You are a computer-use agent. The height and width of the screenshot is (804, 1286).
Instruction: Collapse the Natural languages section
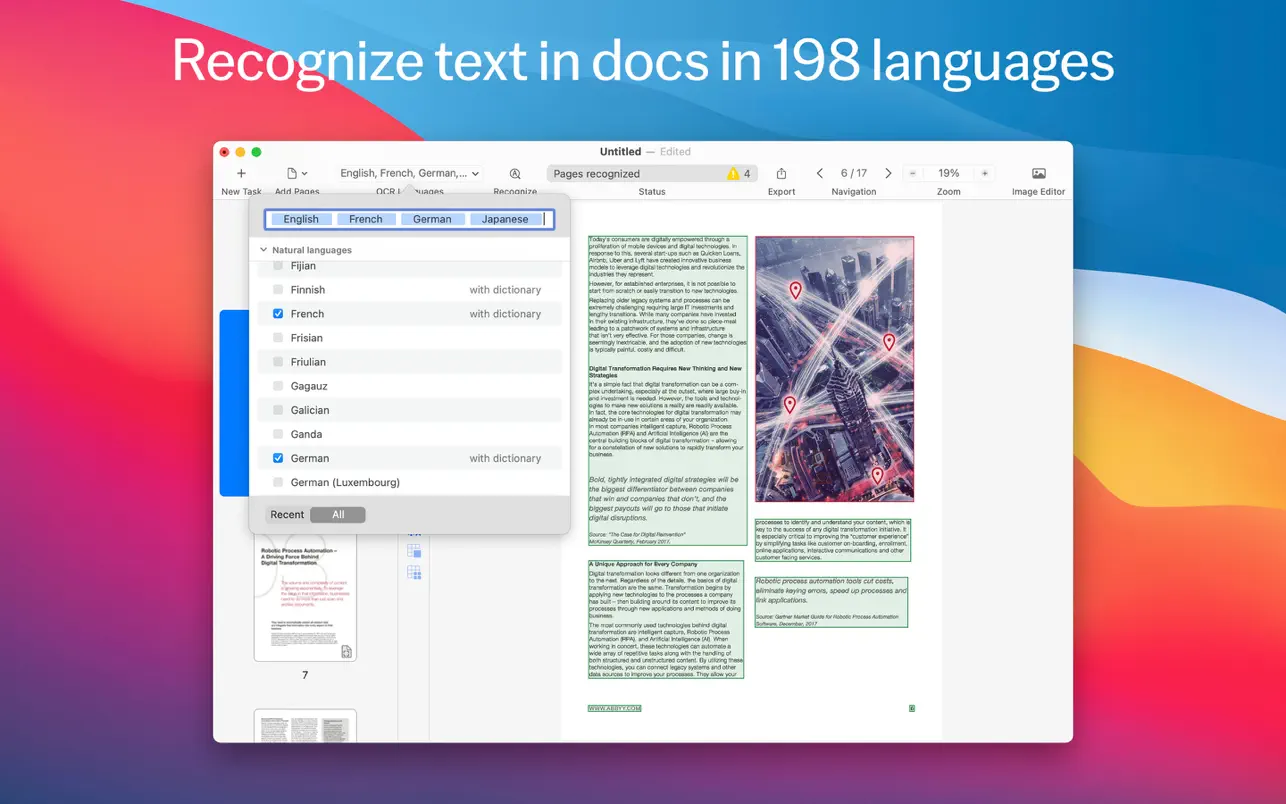click(264, 250)
